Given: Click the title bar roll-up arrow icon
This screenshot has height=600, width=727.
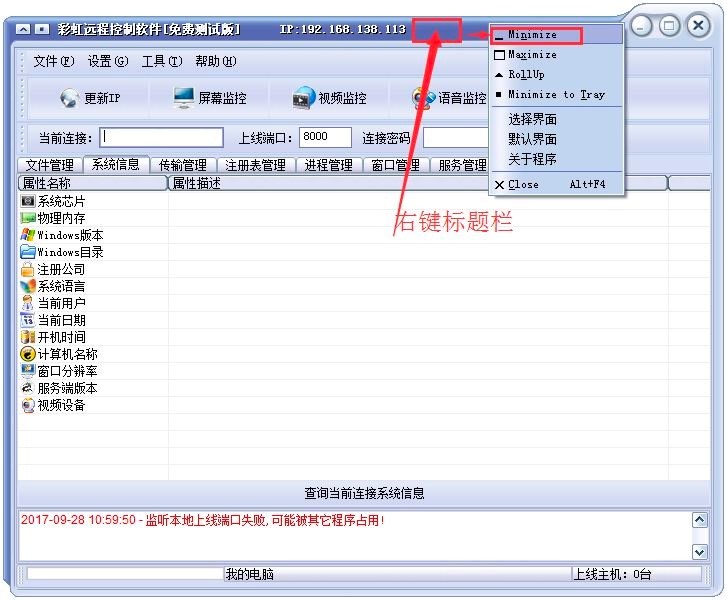Looking at the screenshot, I should tap(23, 29).
